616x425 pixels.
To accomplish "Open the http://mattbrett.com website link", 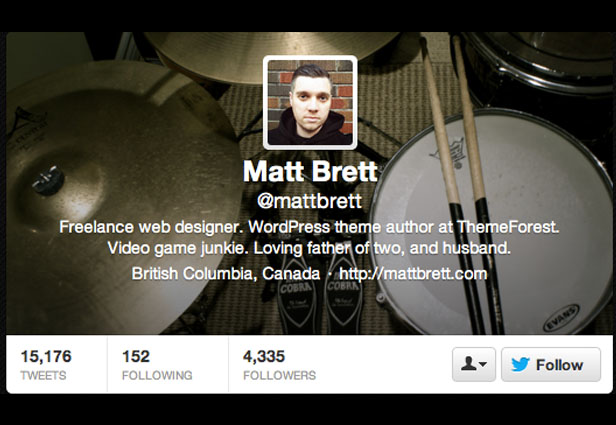I will [x=413, y=273].
